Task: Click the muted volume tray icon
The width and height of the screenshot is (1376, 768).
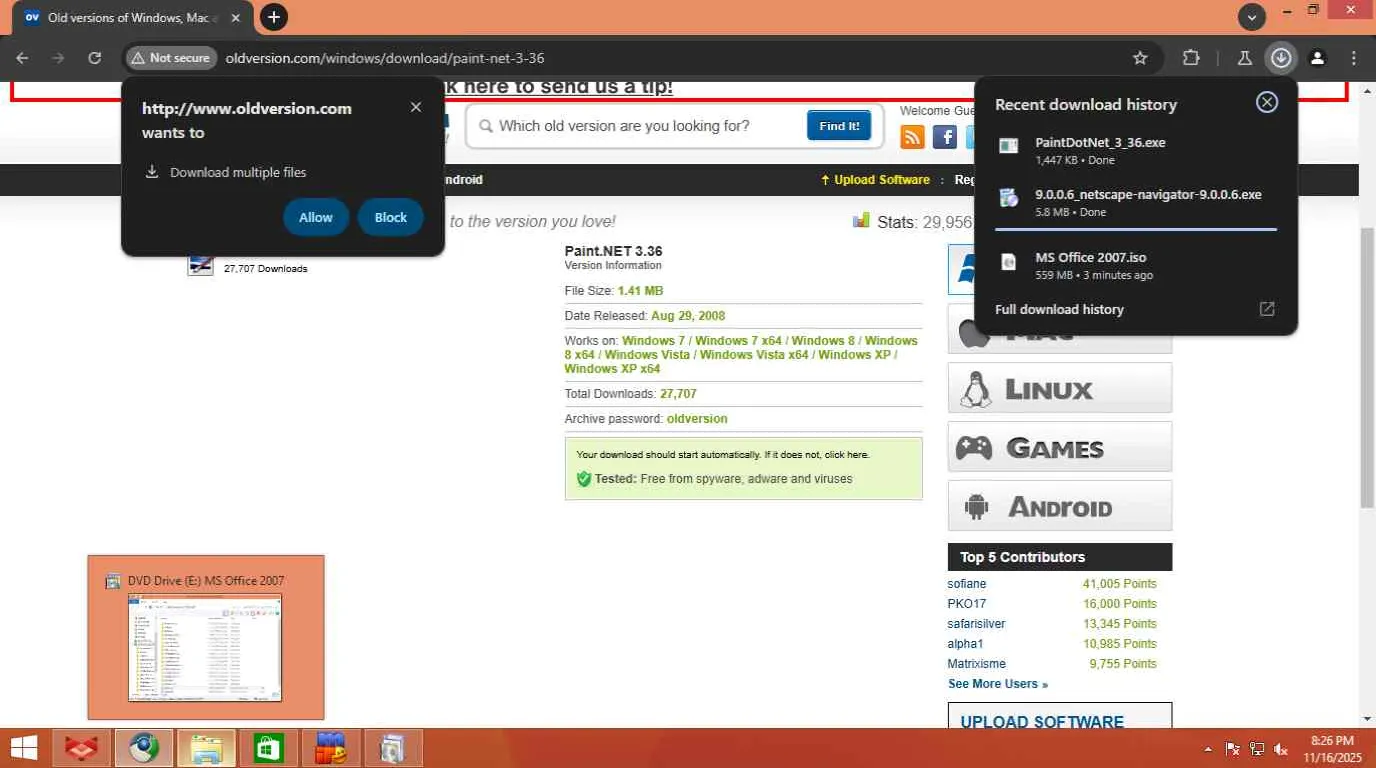Action: click(x=1280, y=749)
